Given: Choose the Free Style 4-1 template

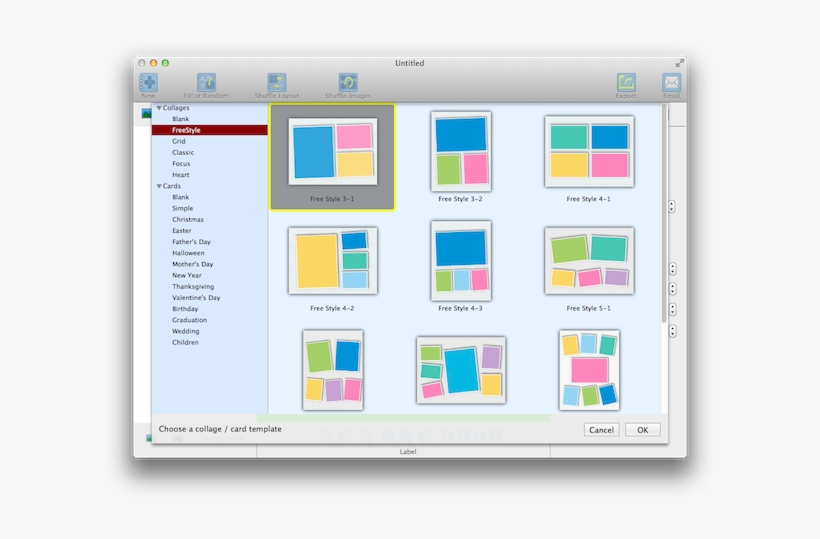Looking at the screenshot, I should tap(589, 151).
